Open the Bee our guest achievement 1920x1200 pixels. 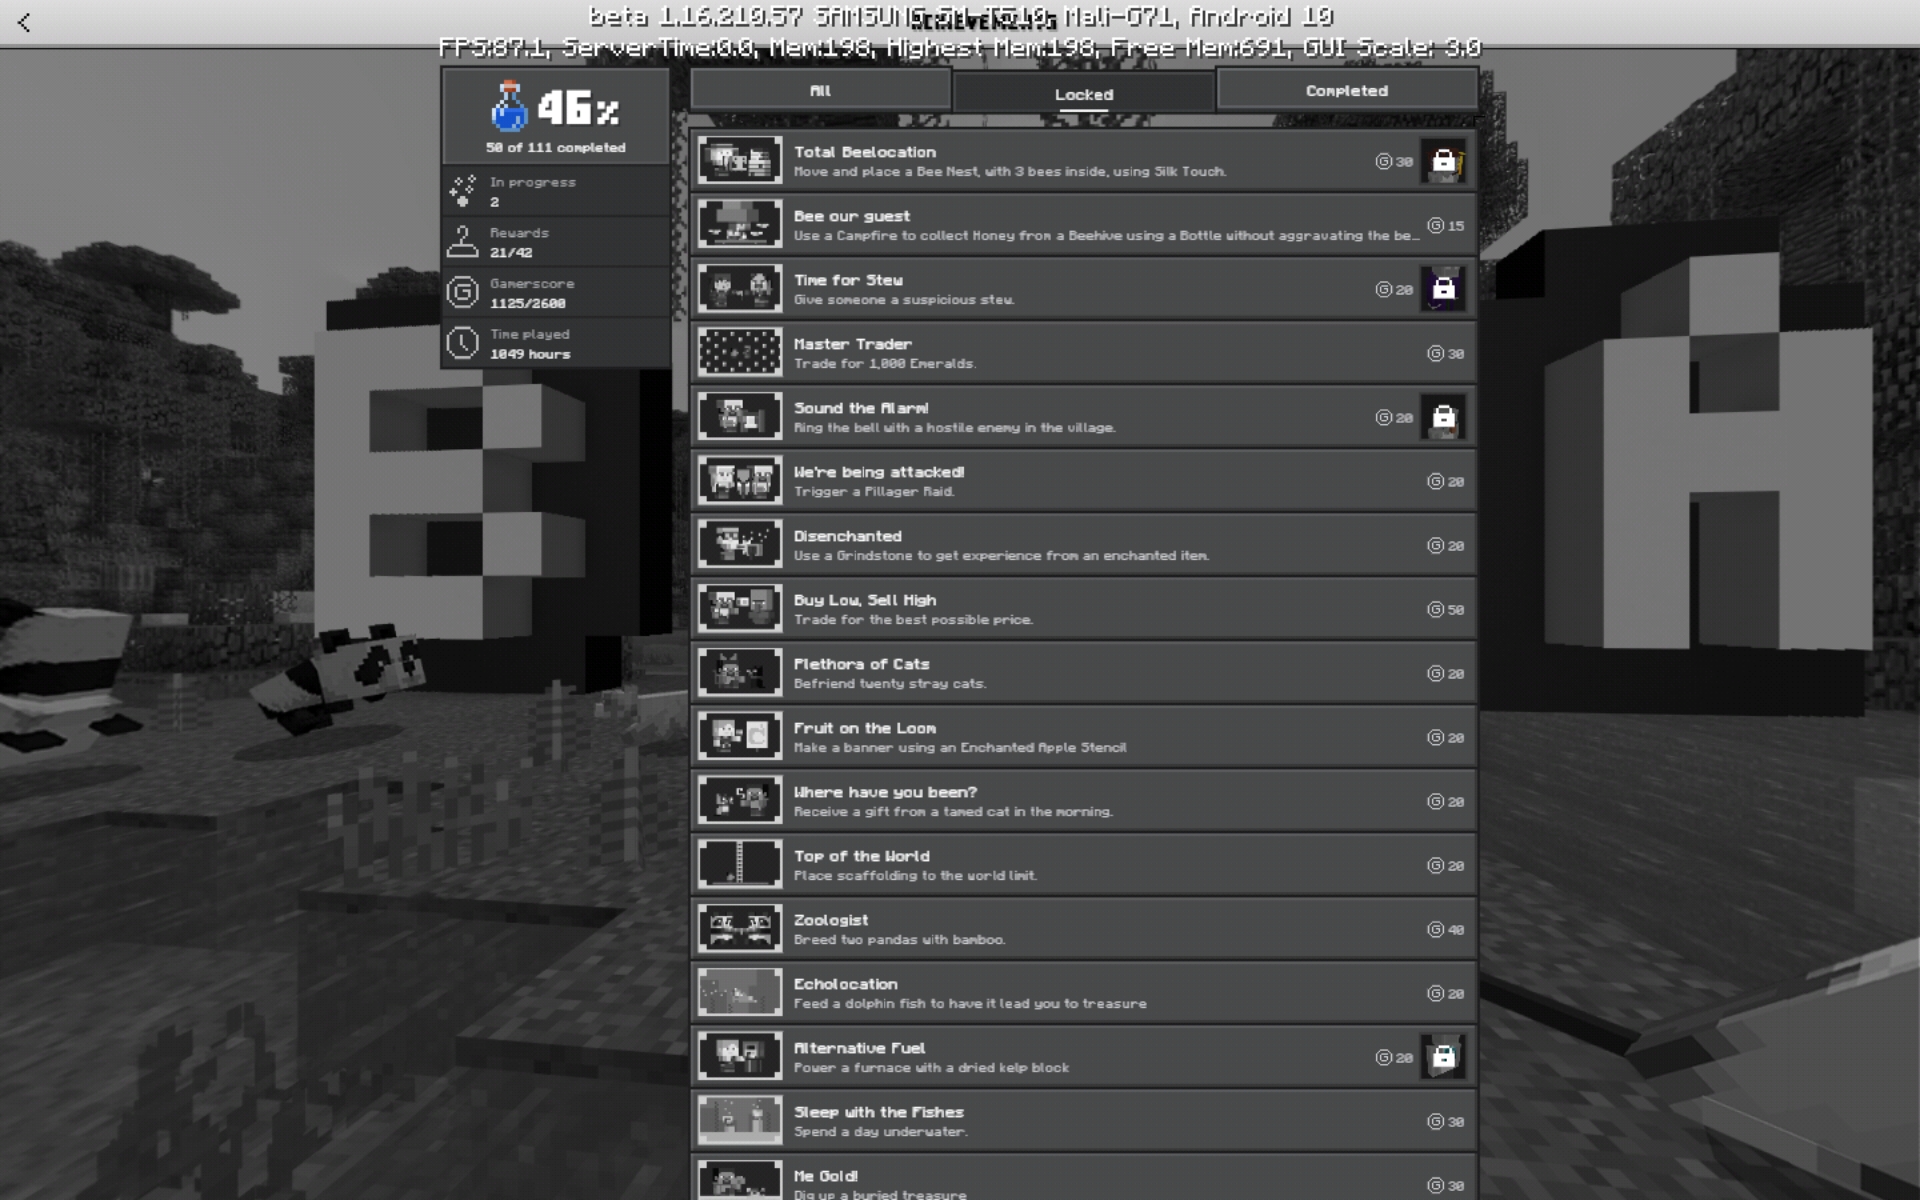[x=1083, y=225]
